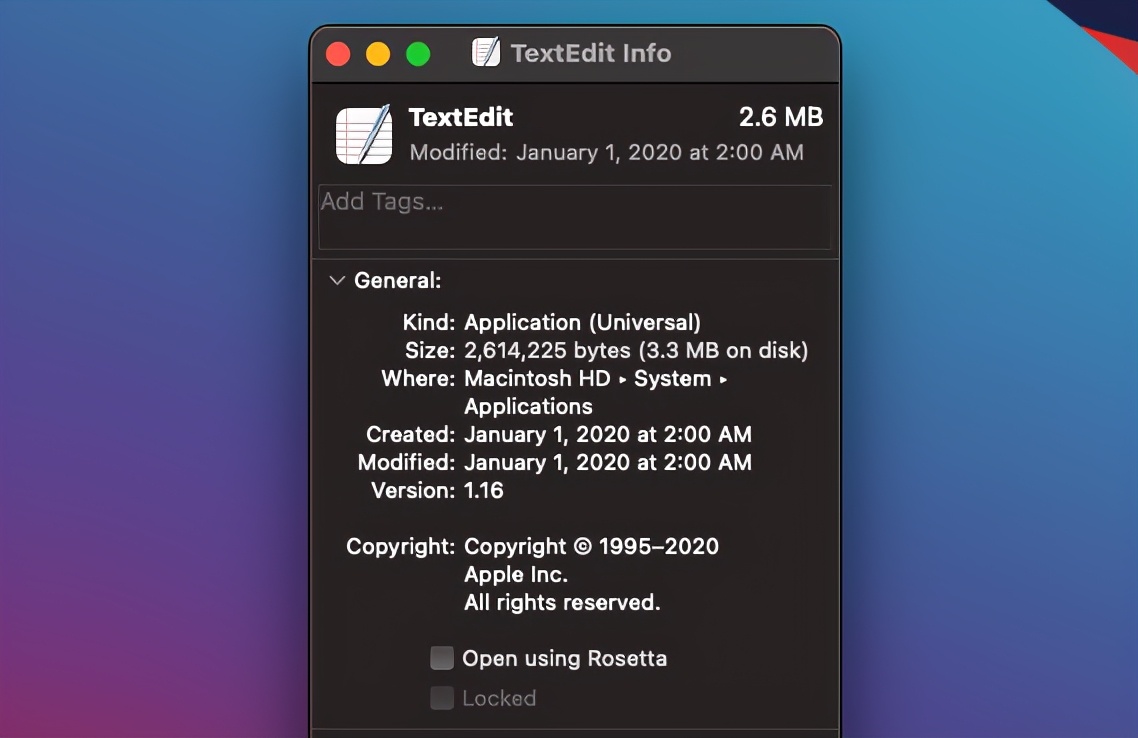The height and width of the screenshot is (738, 1138).
Task: Enable Open using Rosetta checkbox
Action: 442,658
